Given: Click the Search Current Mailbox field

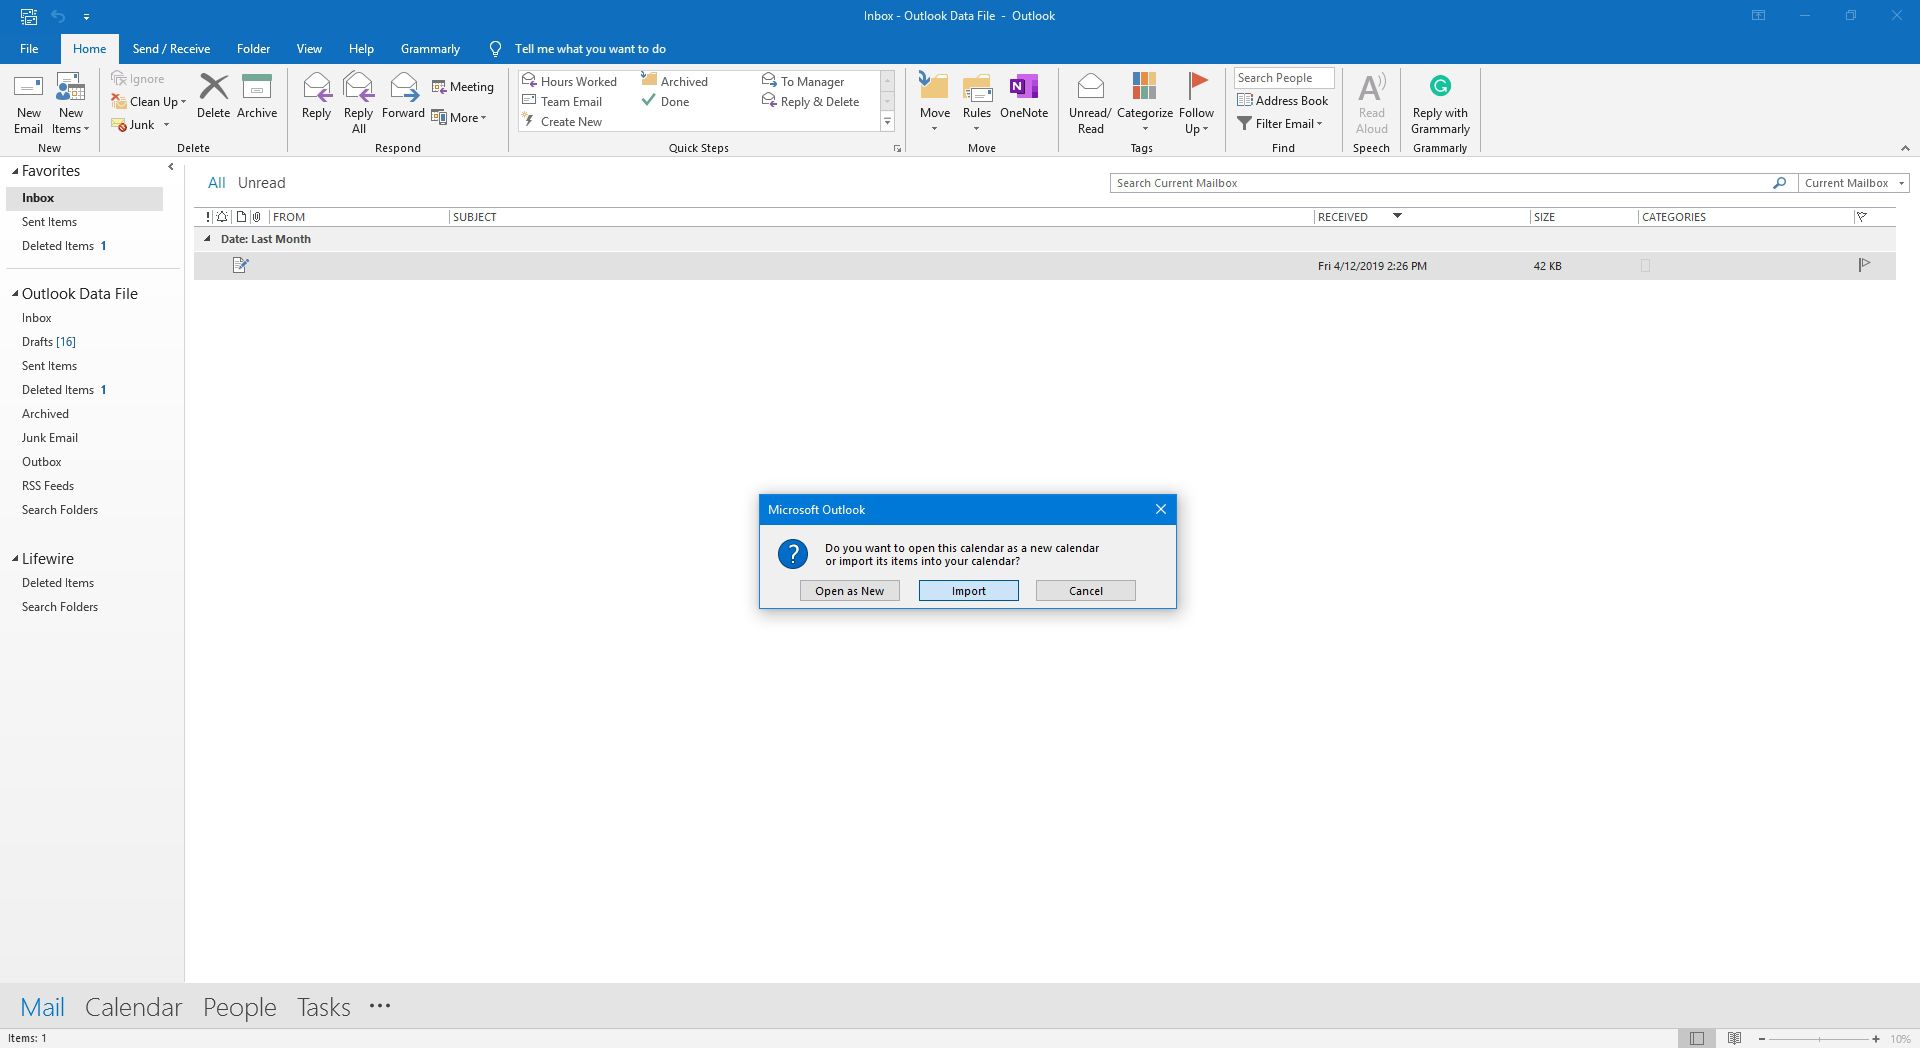Looking at the screenshot, I should [x=1440, y=183].
